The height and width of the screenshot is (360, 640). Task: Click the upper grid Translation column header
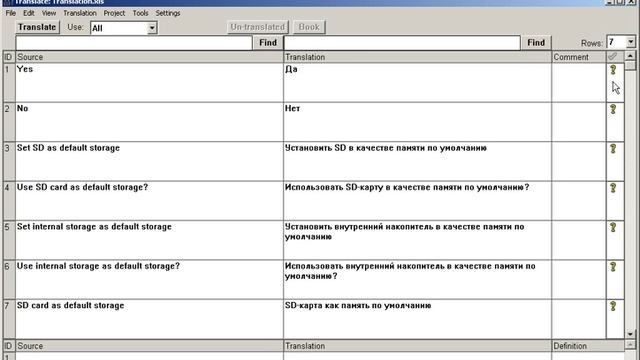point(418,57)
